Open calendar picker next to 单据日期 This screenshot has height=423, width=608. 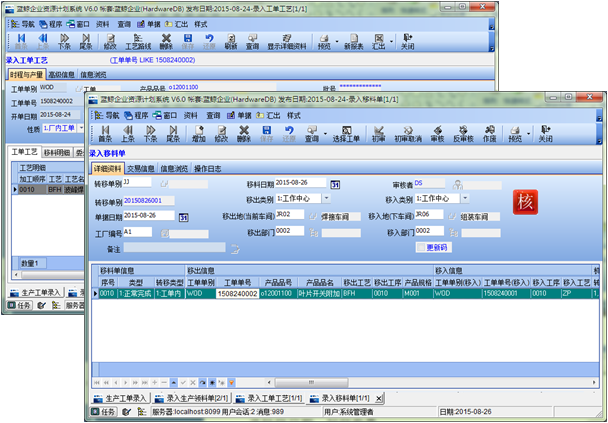183,218
